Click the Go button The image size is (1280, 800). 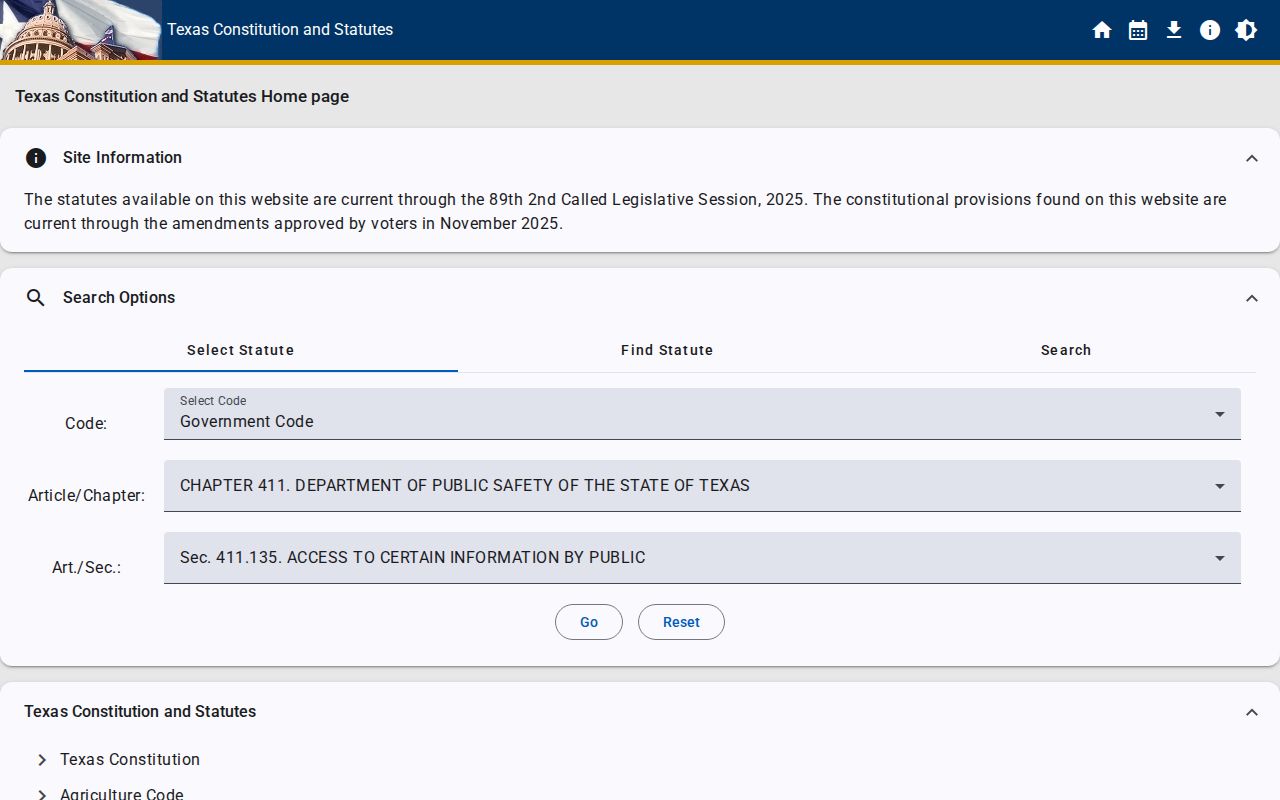coord(589,622)
